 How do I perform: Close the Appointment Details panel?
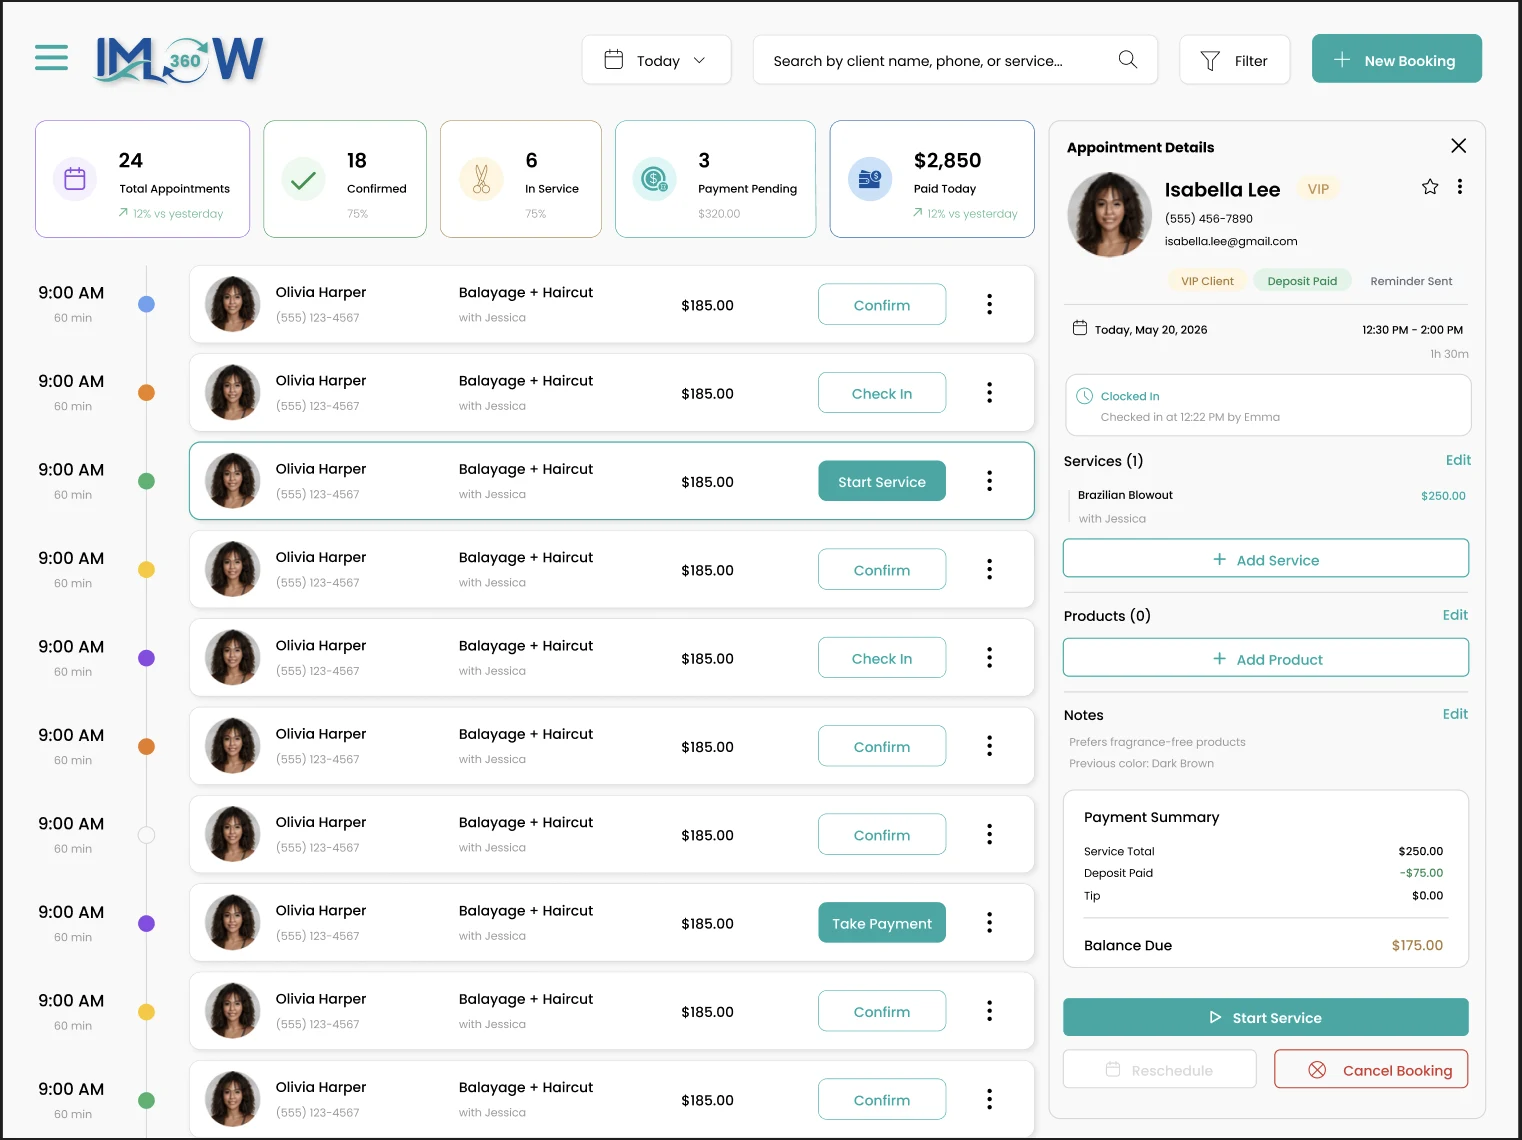(1458, 146)
